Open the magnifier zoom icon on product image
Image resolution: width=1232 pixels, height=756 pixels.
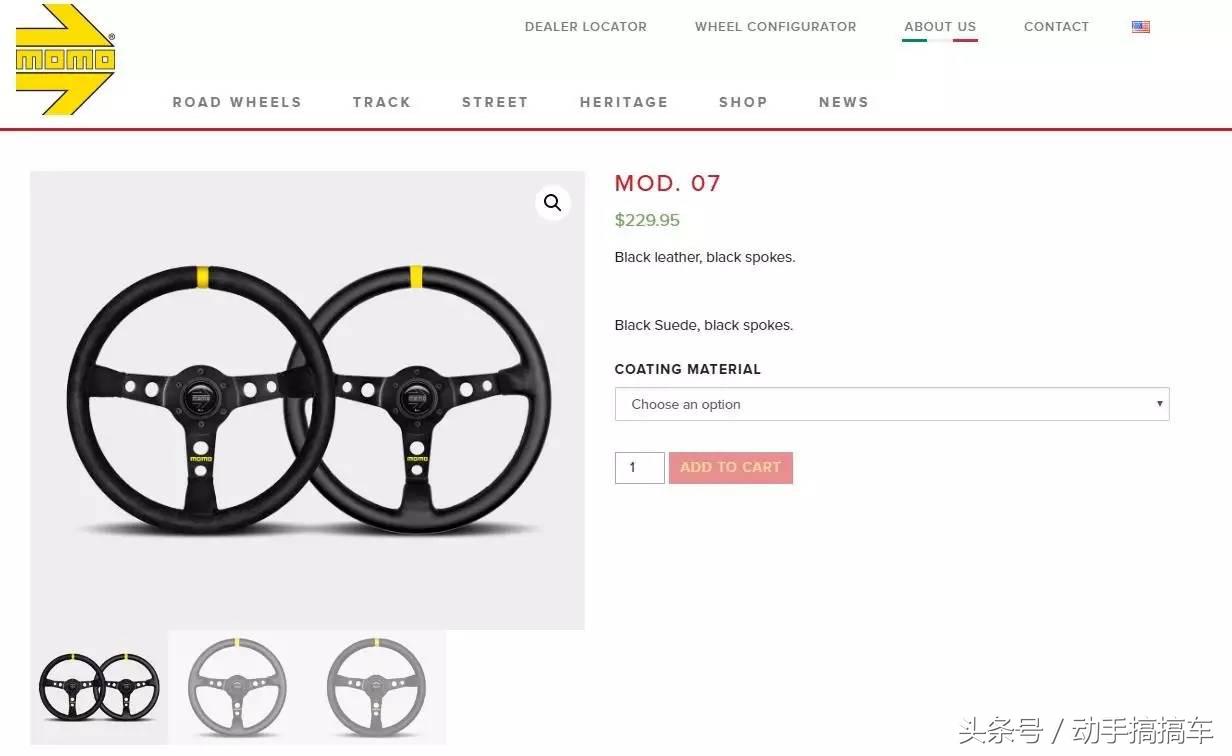(x=553, y=203)
